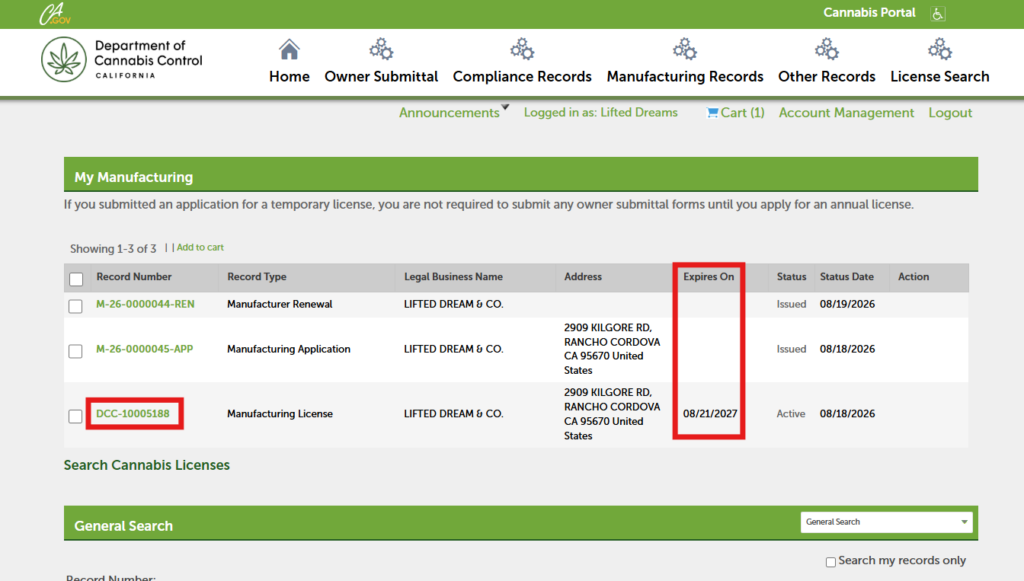
Task: Open the License Search menu item
Action: tap(940, 76)
